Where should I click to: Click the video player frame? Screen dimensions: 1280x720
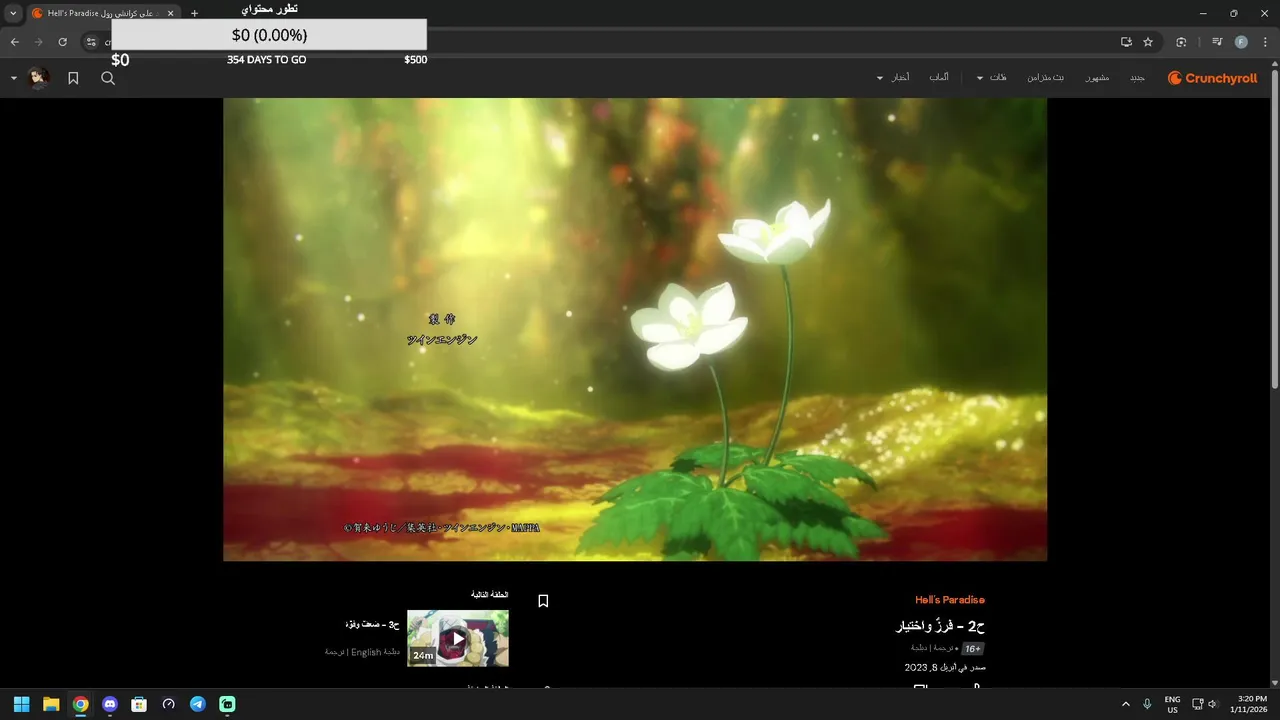(635, 329)
